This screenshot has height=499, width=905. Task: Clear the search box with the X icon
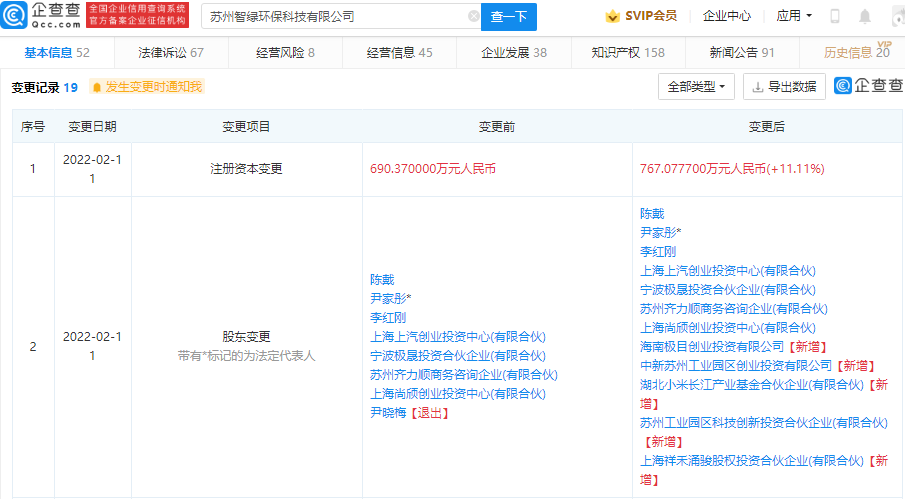(x=473, y=16)
